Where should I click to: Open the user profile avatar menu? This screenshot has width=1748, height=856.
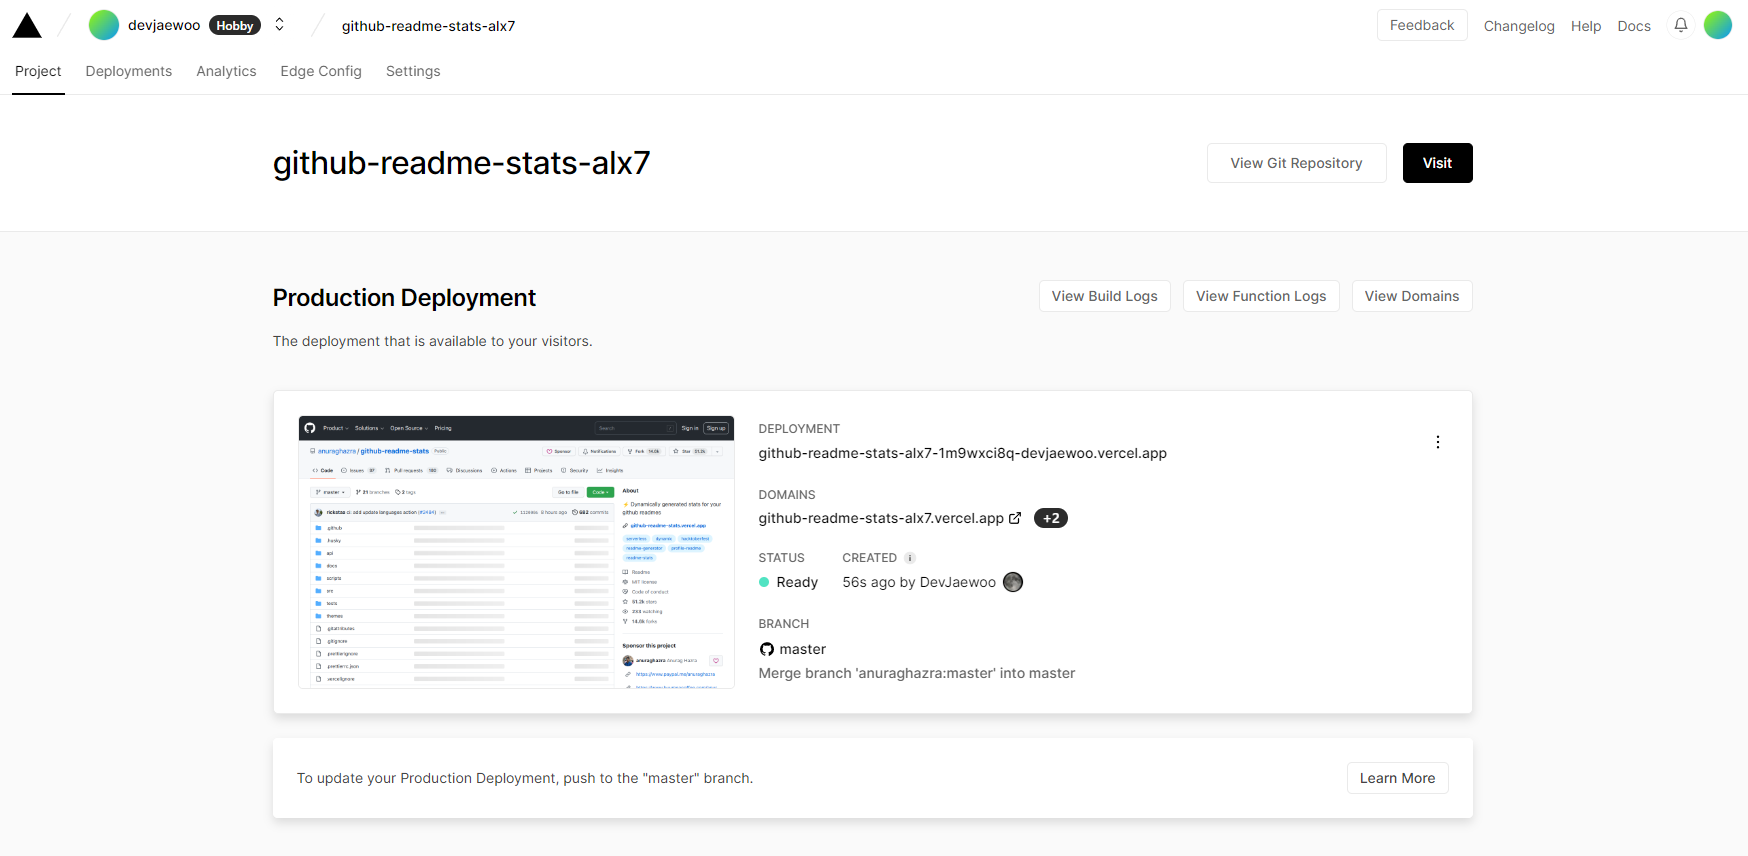pos(1718,25)
